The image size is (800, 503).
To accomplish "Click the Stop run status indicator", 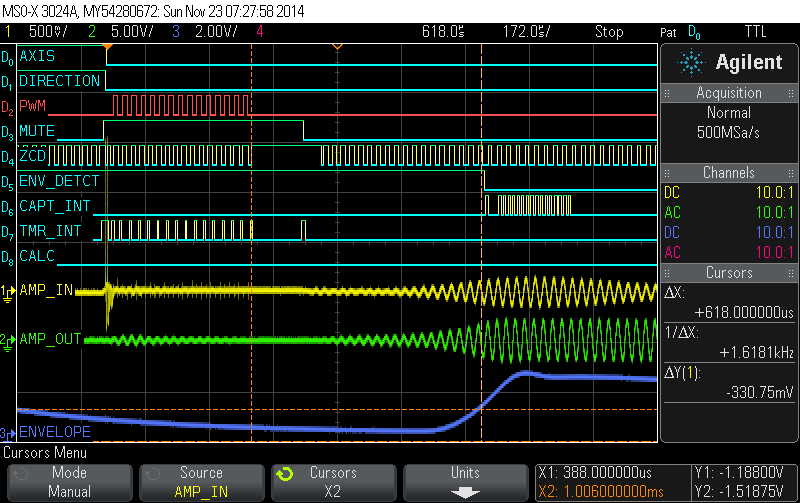I will click(x=609, y=32).
